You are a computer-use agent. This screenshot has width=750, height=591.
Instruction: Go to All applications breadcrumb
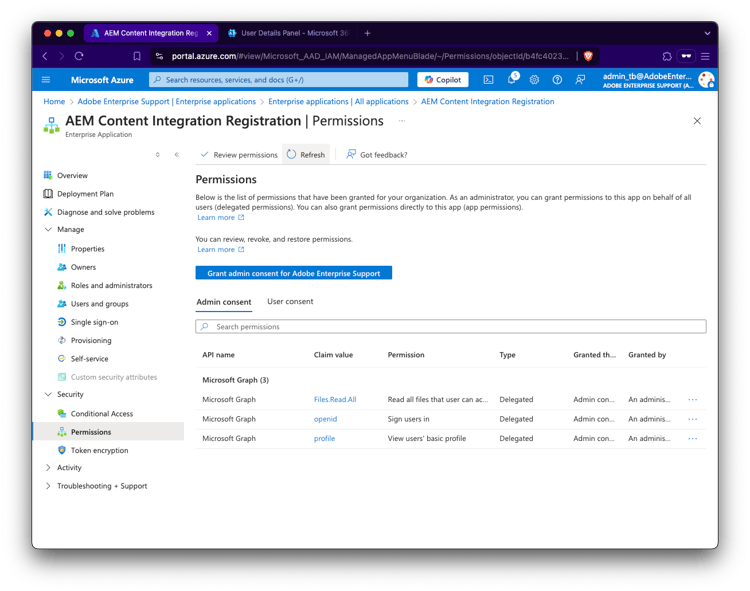pyautogui.click(x=338, y=101)
